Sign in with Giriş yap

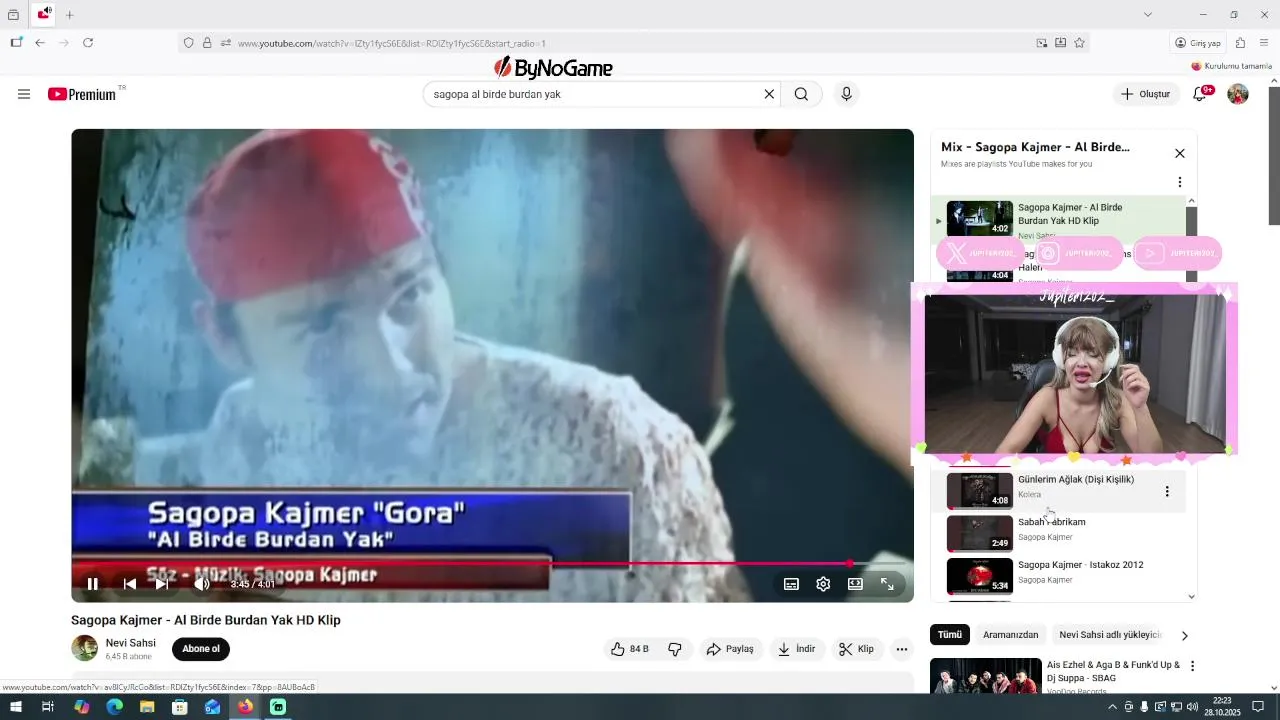point(1198,43)
